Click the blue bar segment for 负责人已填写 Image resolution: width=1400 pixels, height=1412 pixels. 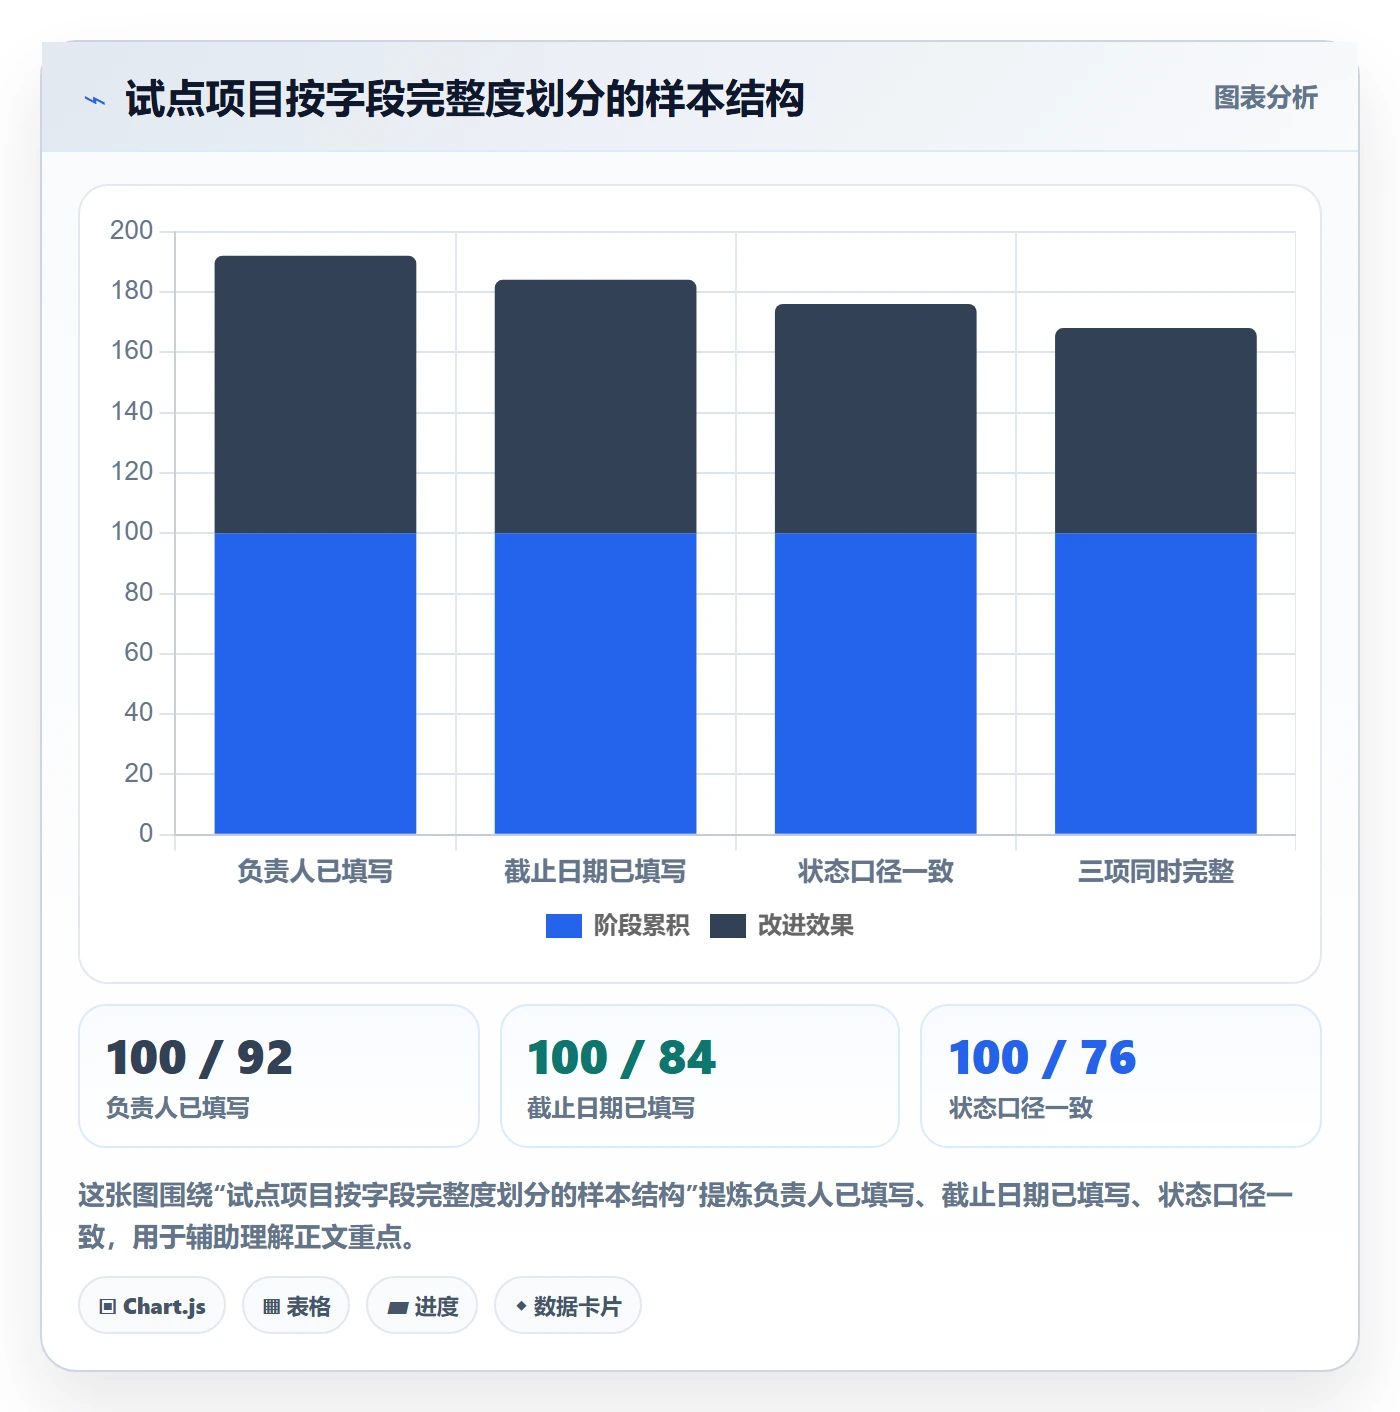(x=315, y=684)
